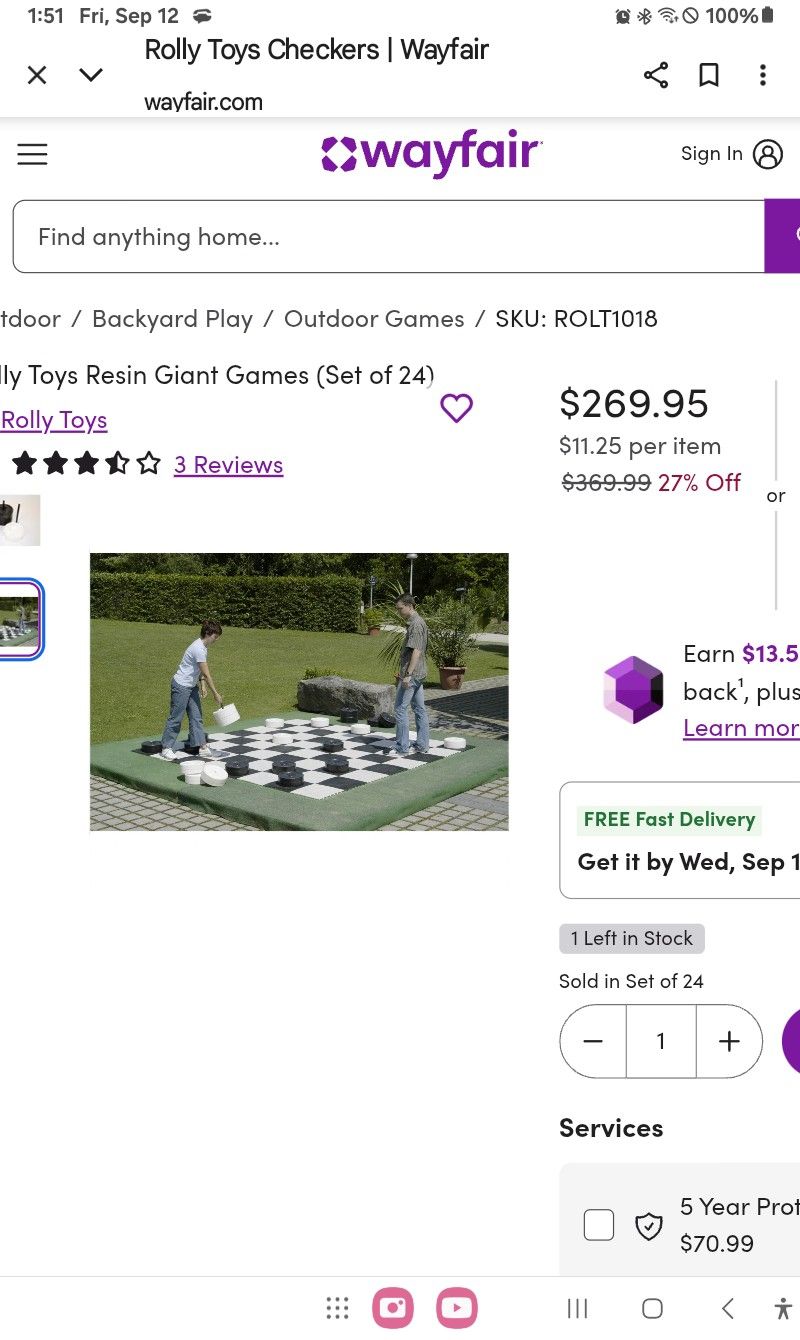Go to Wayfair home via logo
The width and height of the screenshot is (800, 1340).
coord(431,154)
